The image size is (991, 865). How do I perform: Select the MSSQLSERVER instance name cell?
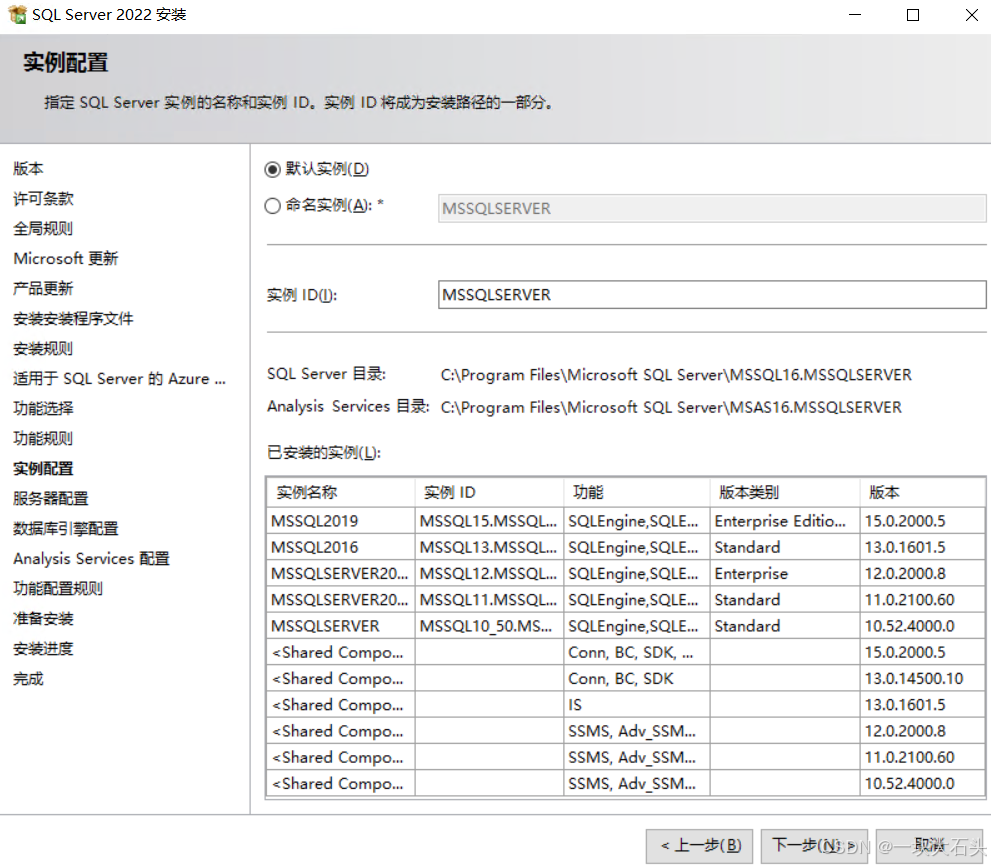pos(341,626)
